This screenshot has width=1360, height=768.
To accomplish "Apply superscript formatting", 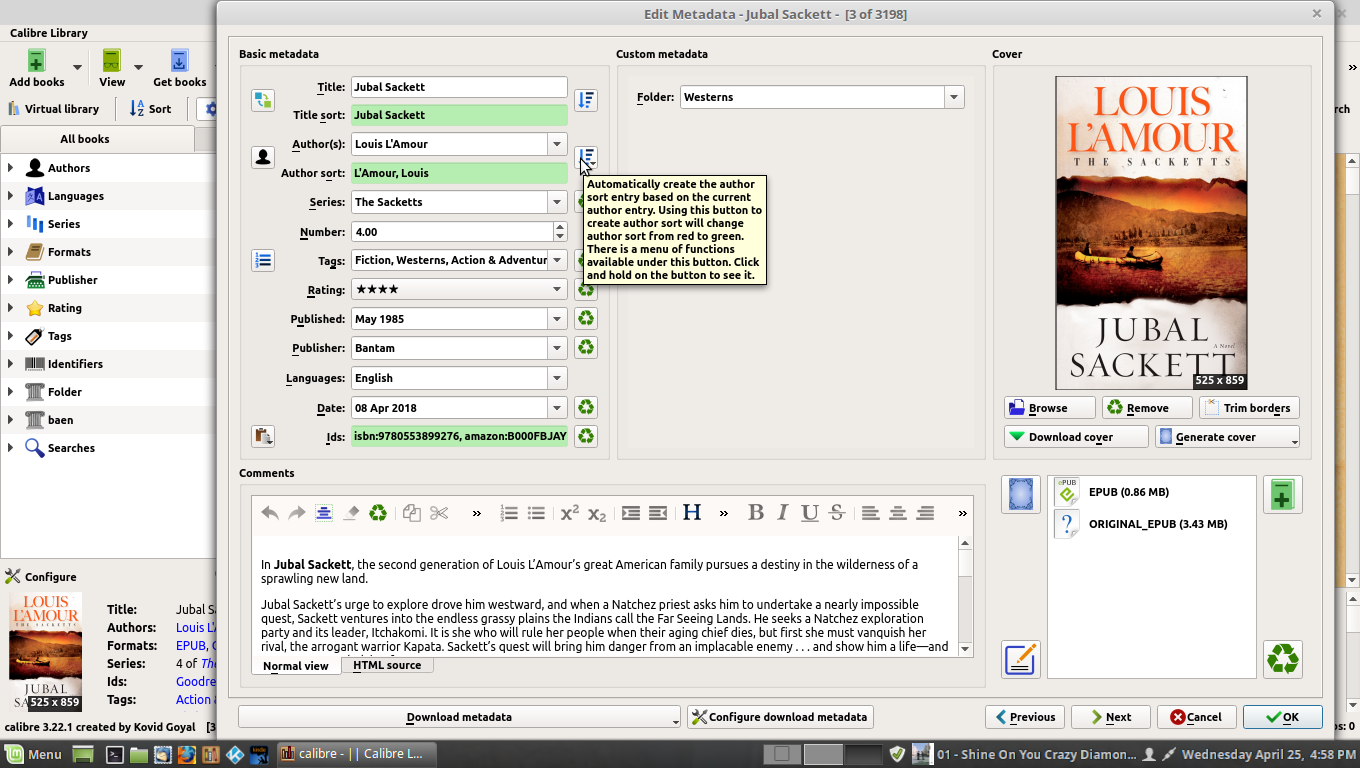I will [x=570, y=513].
